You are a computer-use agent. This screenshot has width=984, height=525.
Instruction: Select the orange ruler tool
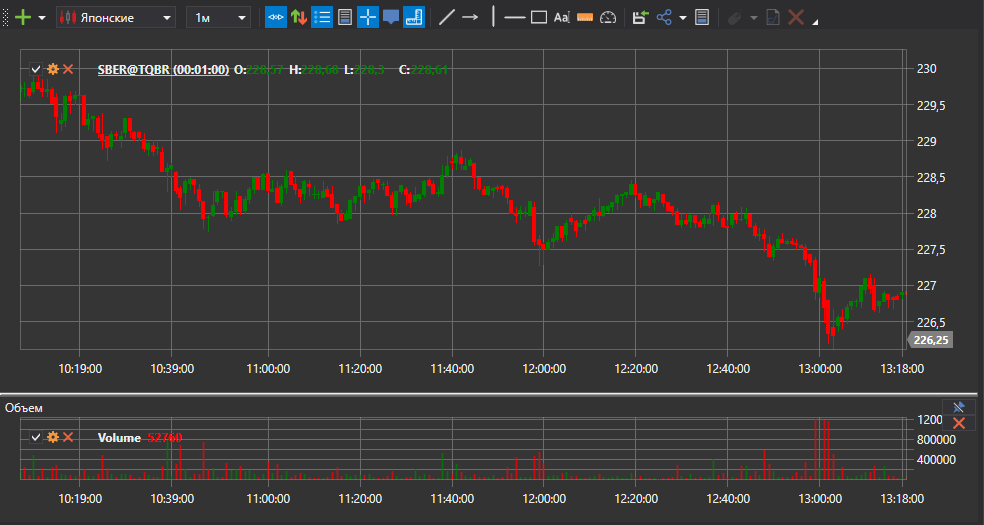pyautogui.click(x=584, y=18)
